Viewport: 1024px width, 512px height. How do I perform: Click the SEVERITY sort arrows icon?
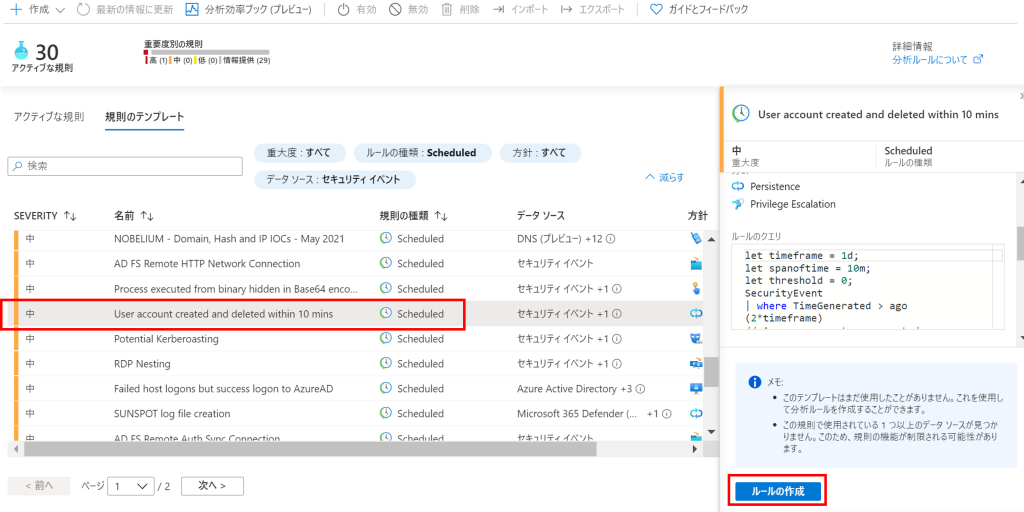click(x=70, y=216)
